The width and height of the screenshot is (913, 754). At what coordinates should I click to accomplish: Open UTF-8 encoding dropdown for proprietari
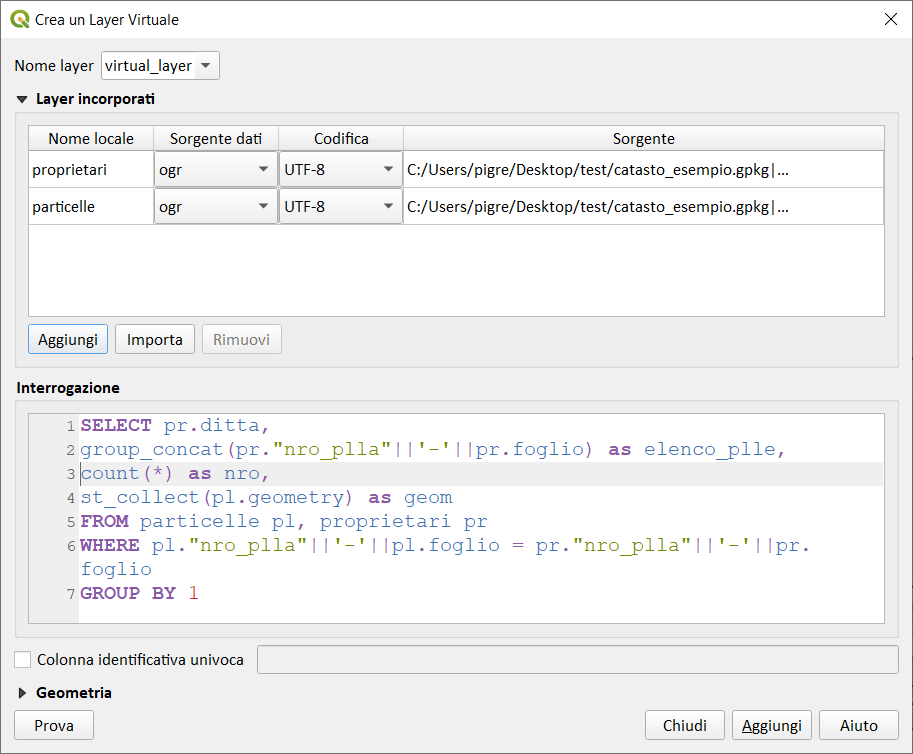(x=340, y=170)
